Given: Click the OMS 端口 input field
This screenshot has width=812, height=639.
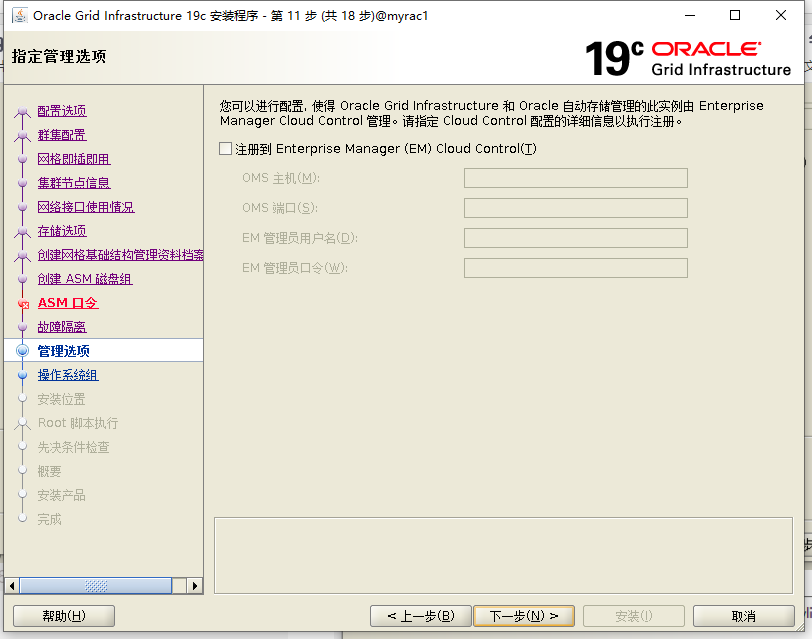Looking at the screenshot, I should click(575, 208).
